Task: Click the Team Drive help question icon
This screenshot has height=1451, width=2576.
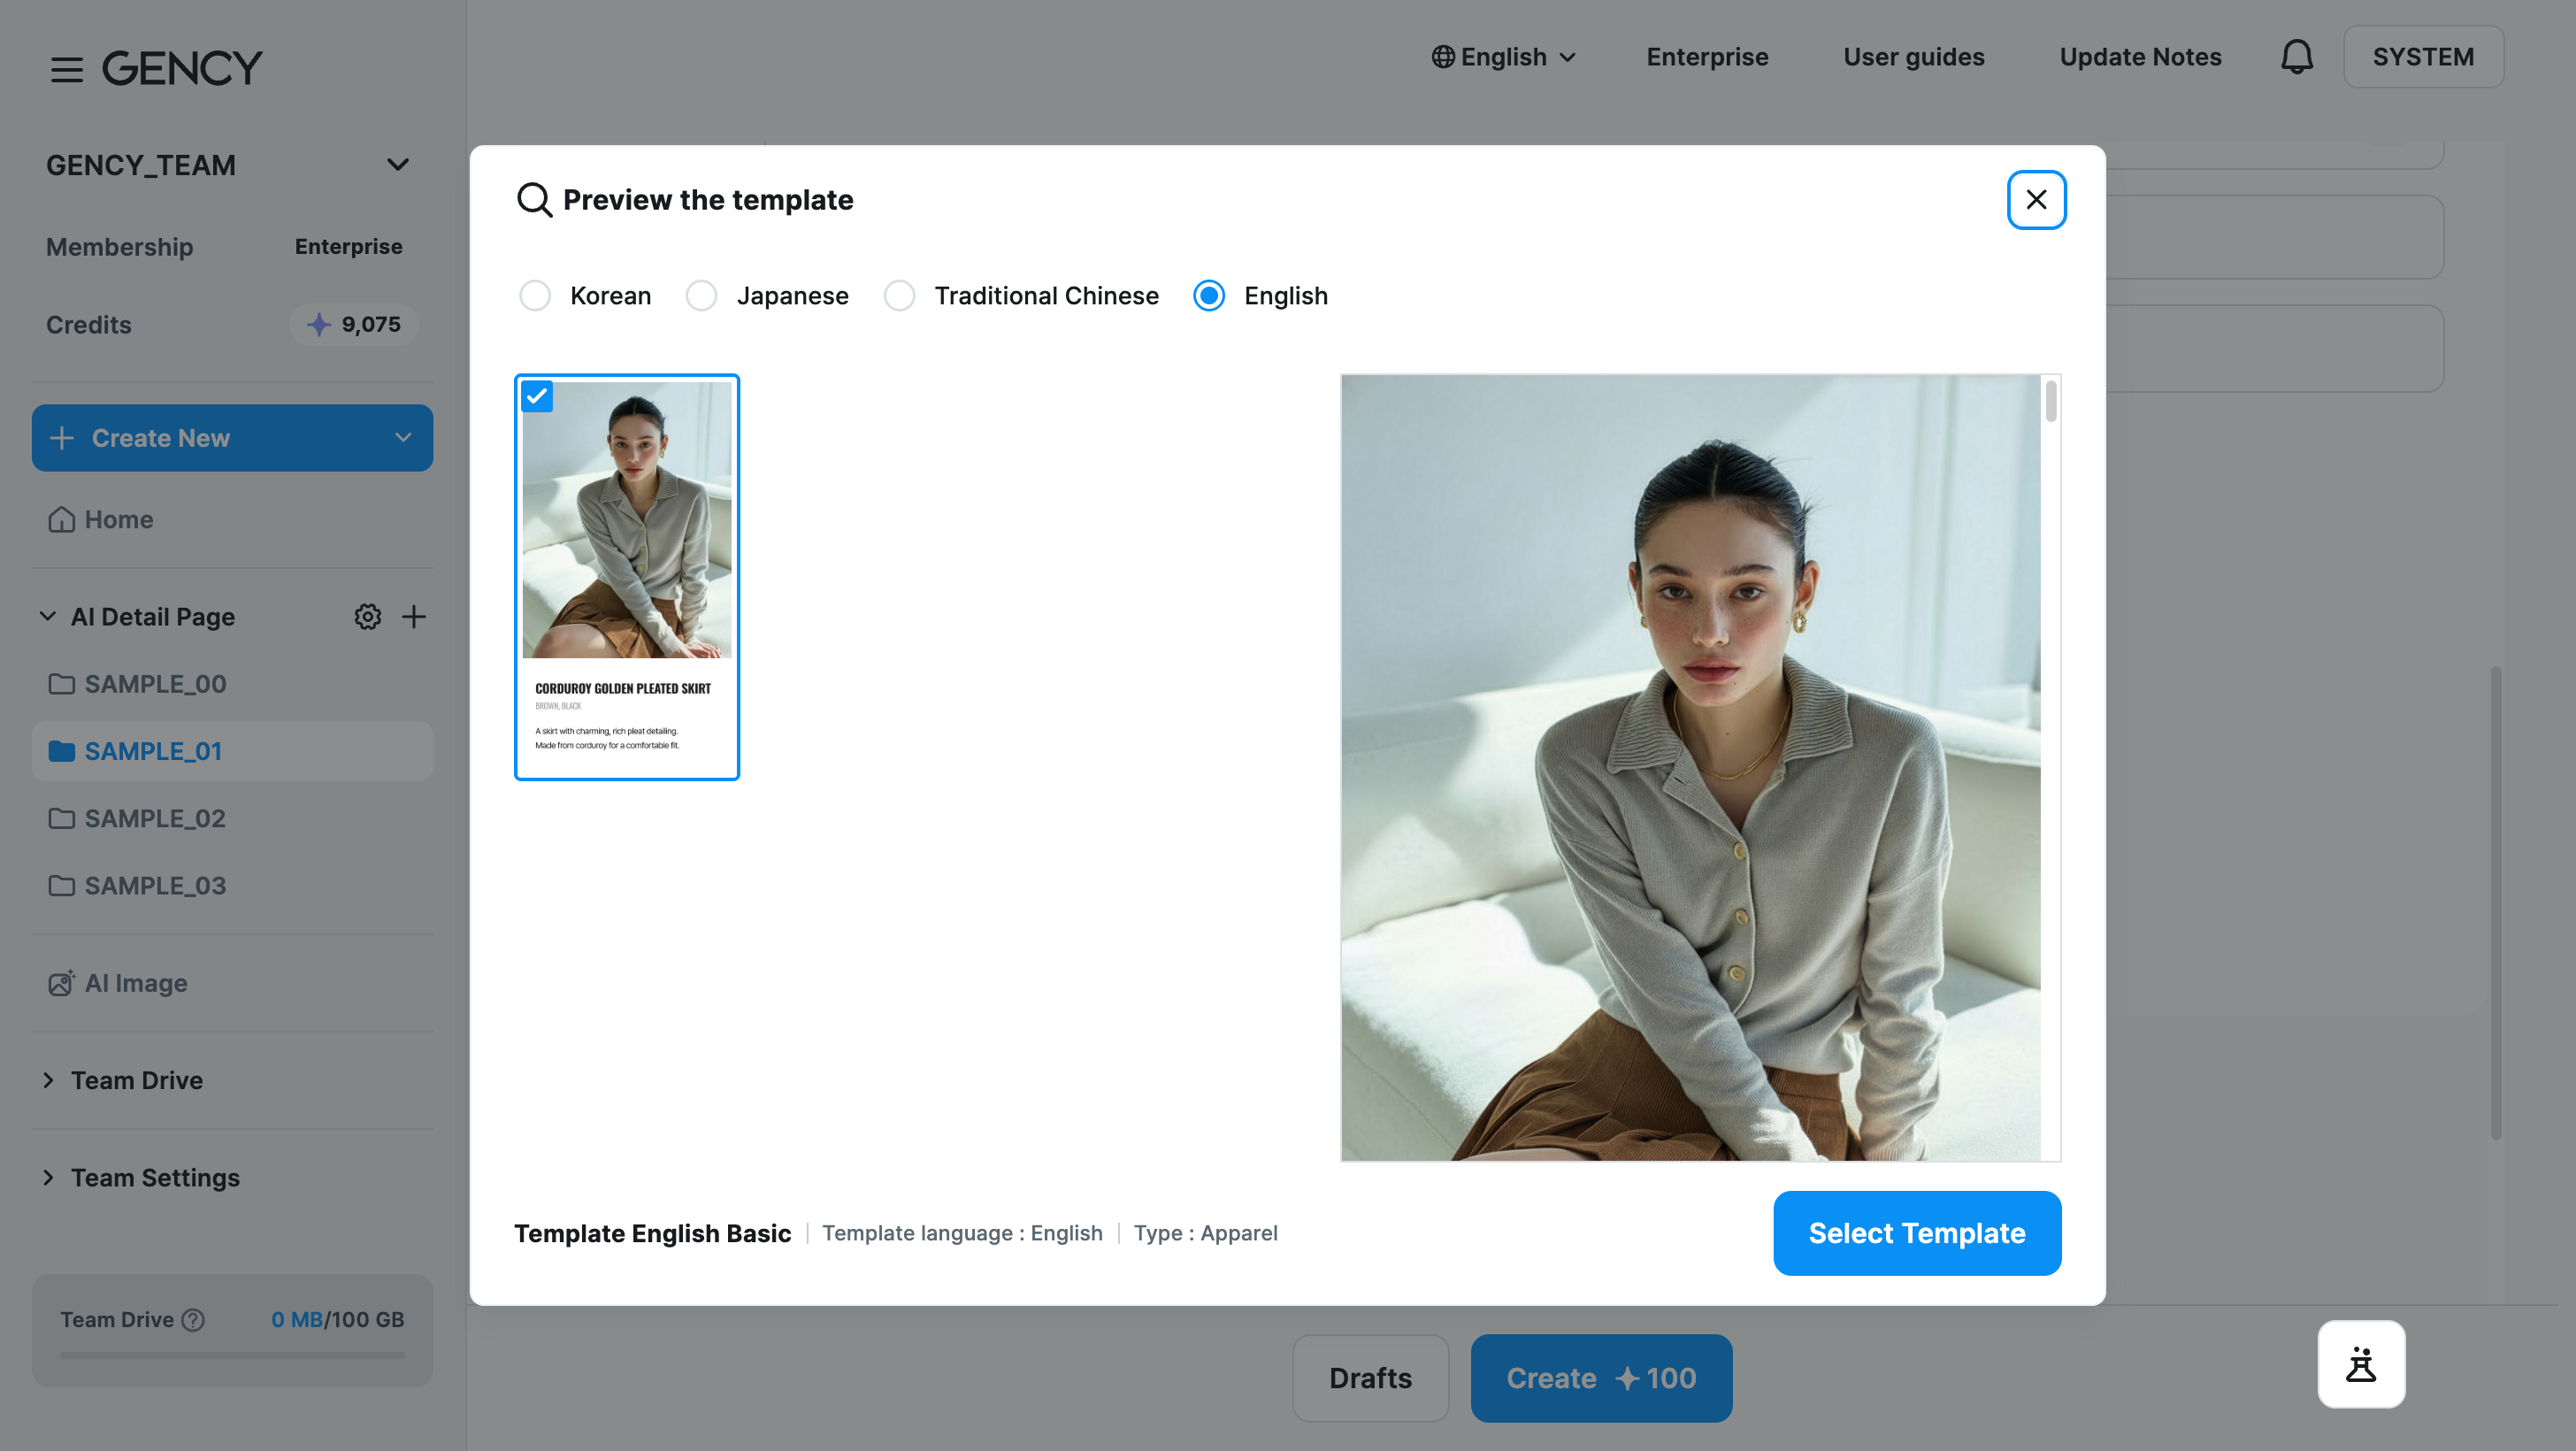Action: [x=194, y=1320]
